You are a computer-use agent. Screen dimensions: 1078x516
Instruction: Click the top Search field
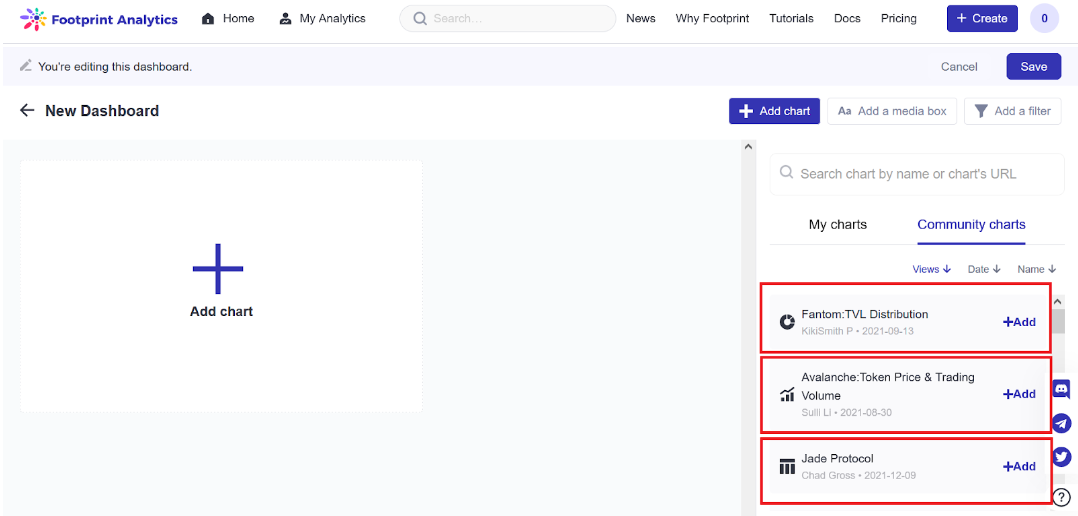tap(507, 19)
